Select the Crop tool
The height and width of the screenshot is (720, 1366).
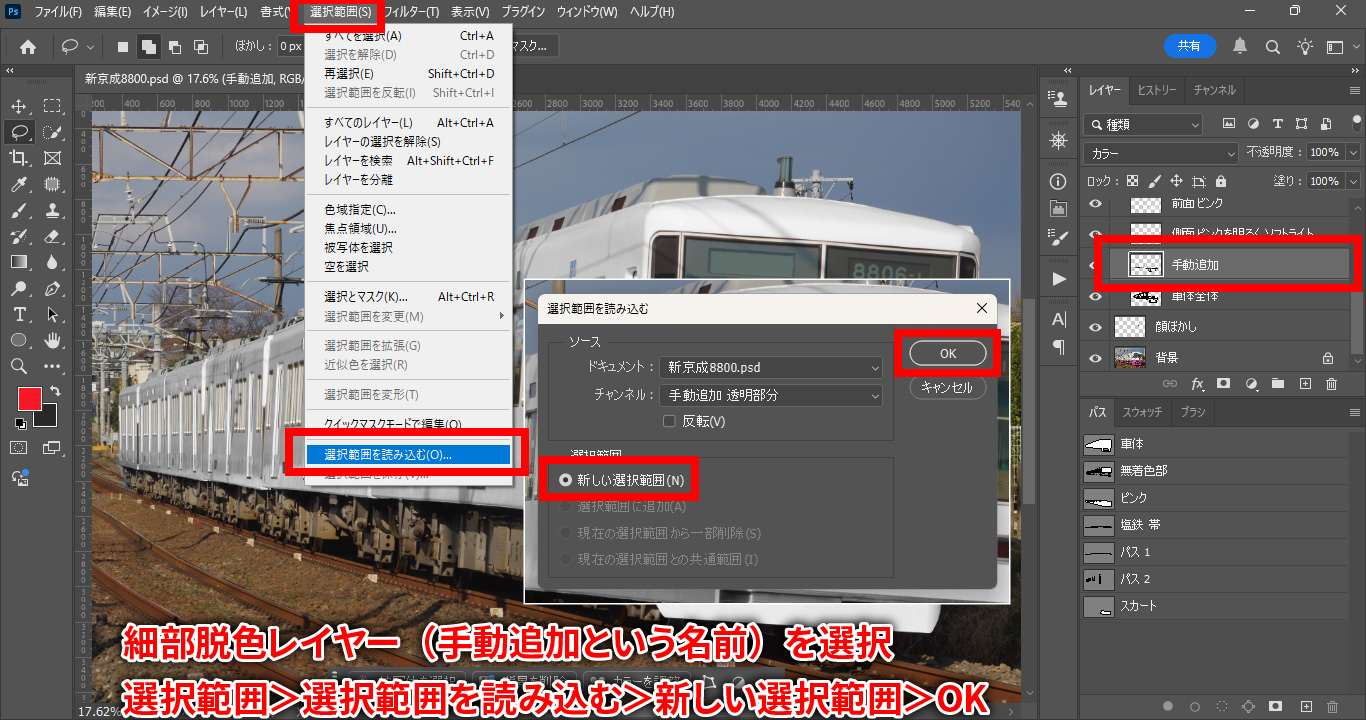click(19, 158)
